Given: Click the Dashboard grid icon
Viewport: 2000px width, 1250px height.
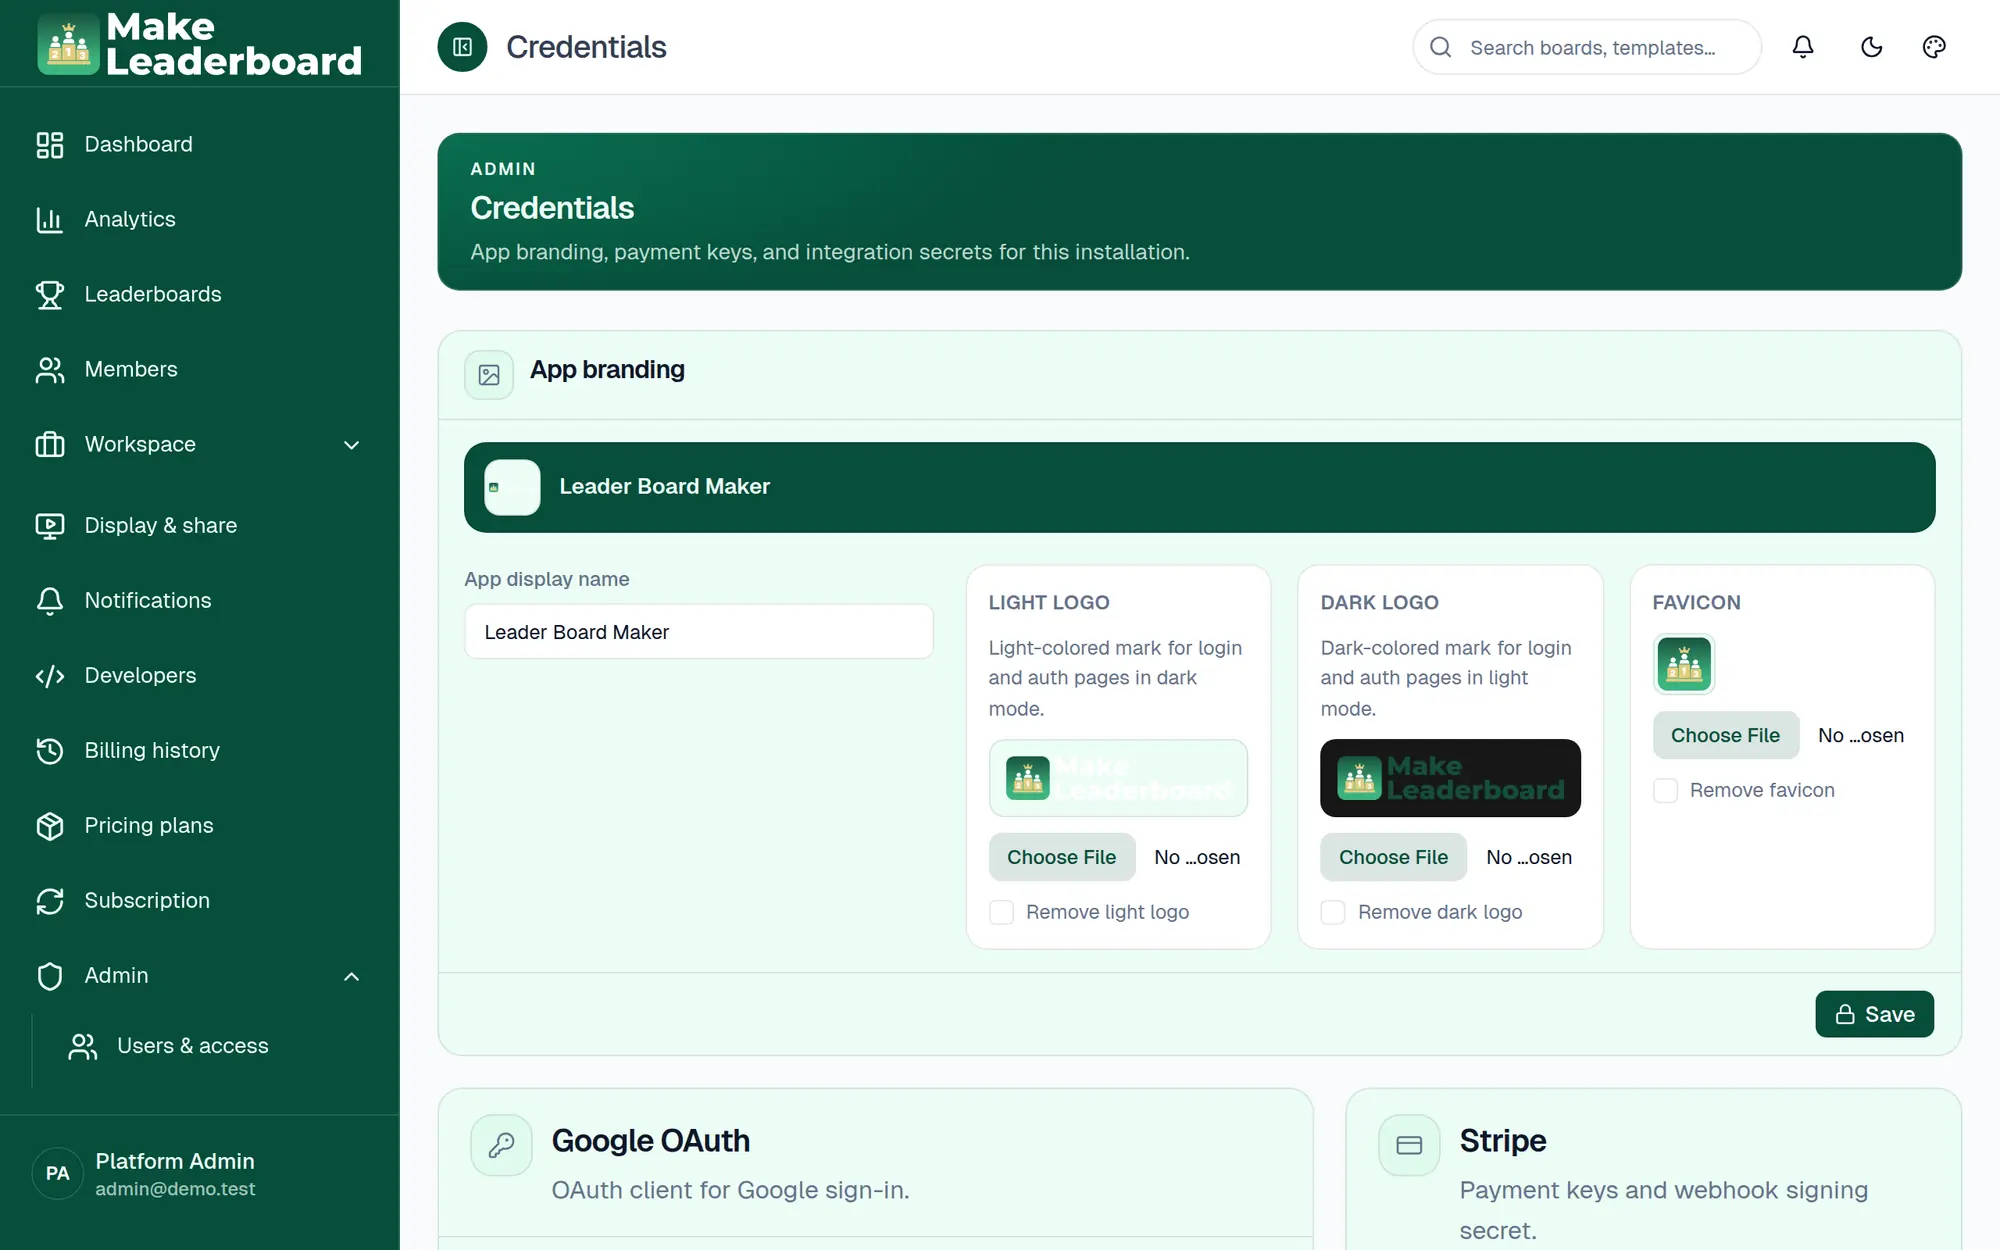Looking at the screenshot, I should pyautogui.click(x=50, y=145).
